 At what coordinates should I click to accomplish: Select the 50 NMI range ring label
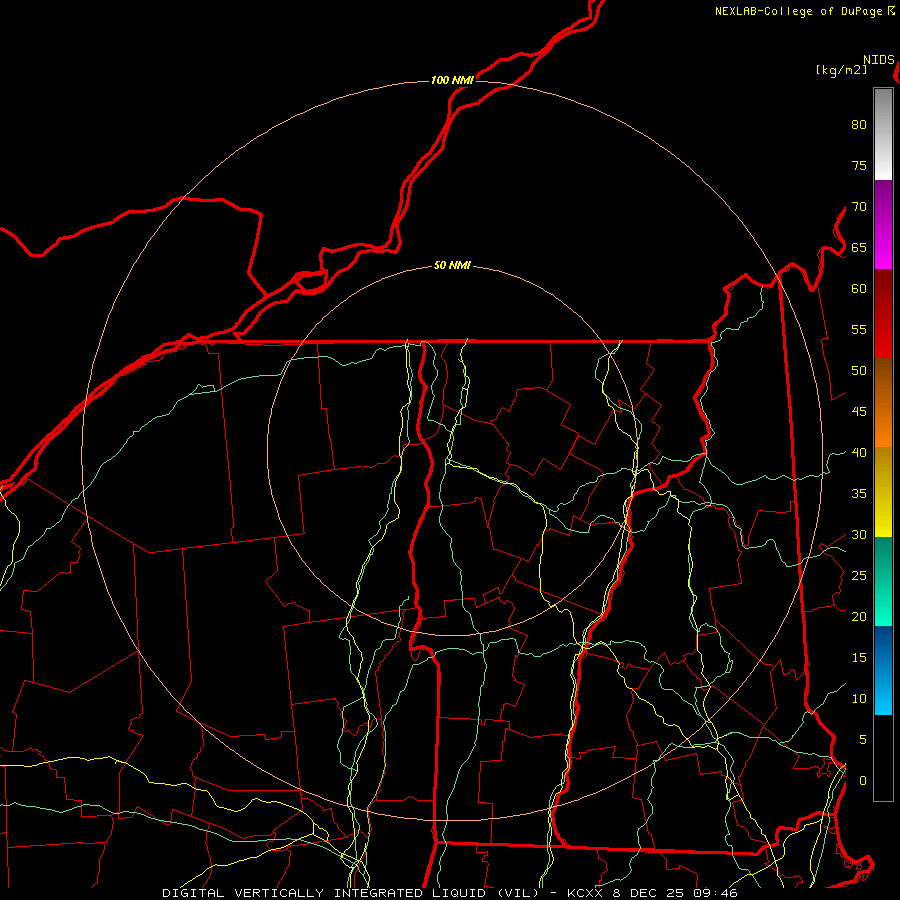[452, 265]
